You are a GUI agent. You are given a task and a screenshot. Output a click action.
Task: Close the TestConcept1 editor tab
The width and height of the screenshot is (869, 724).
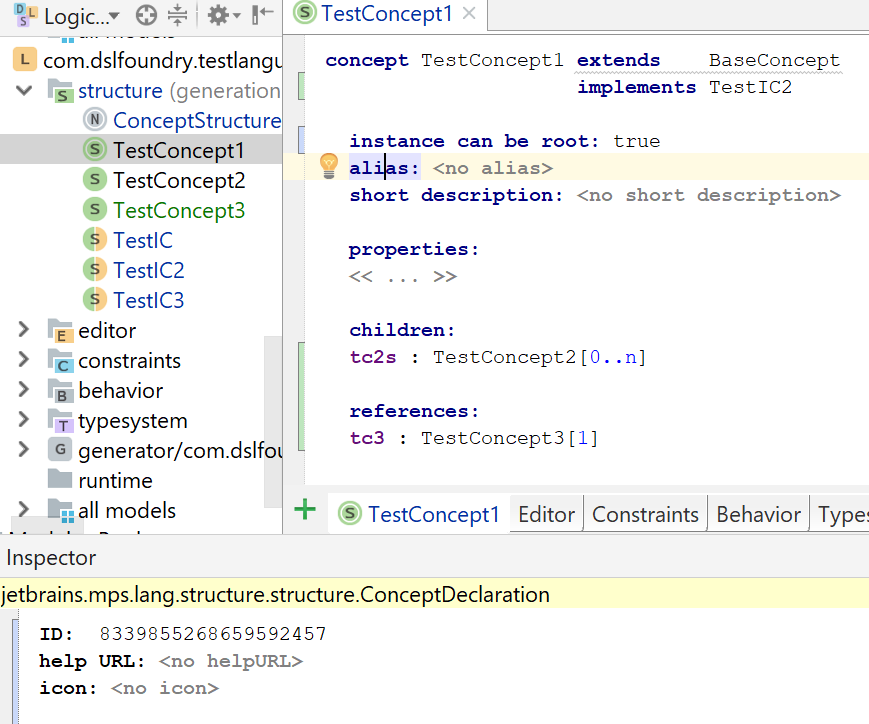pyautogui.click(x=469, y=14)
